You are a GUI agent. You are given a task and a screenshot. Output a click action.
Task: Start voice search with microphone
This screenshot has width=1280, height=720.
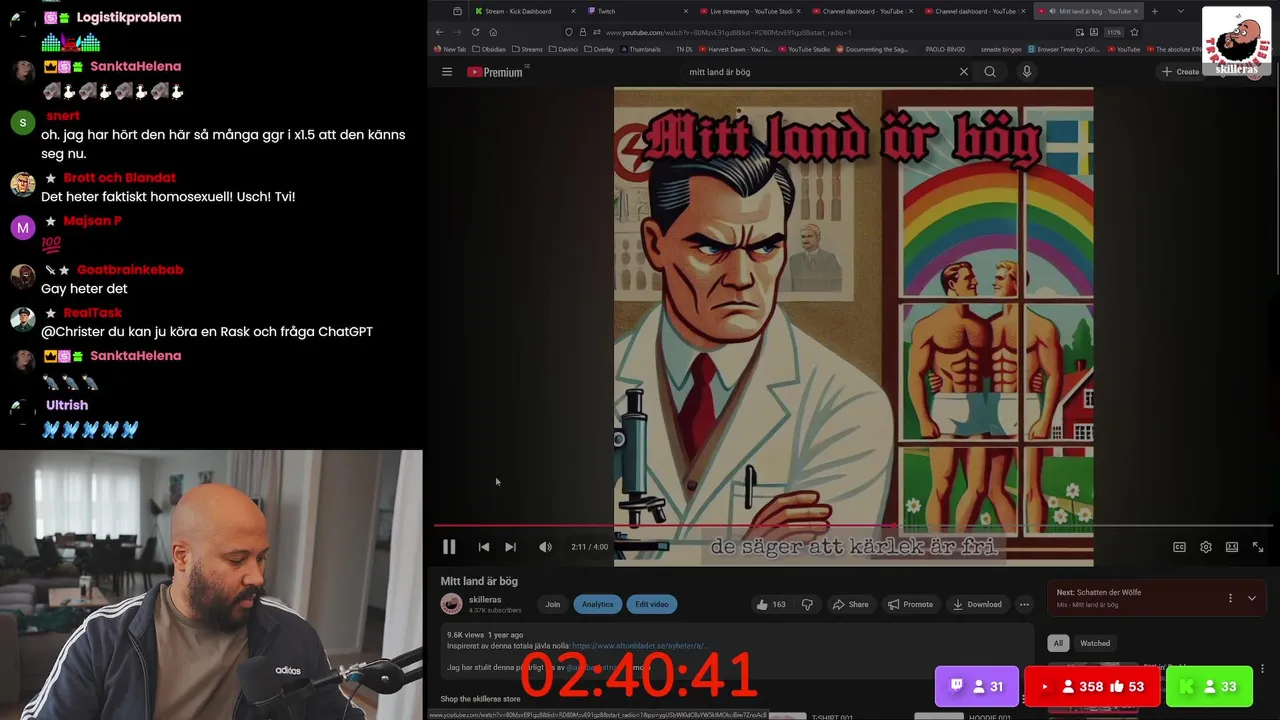pyautogui.click(x=1026, y=72)
